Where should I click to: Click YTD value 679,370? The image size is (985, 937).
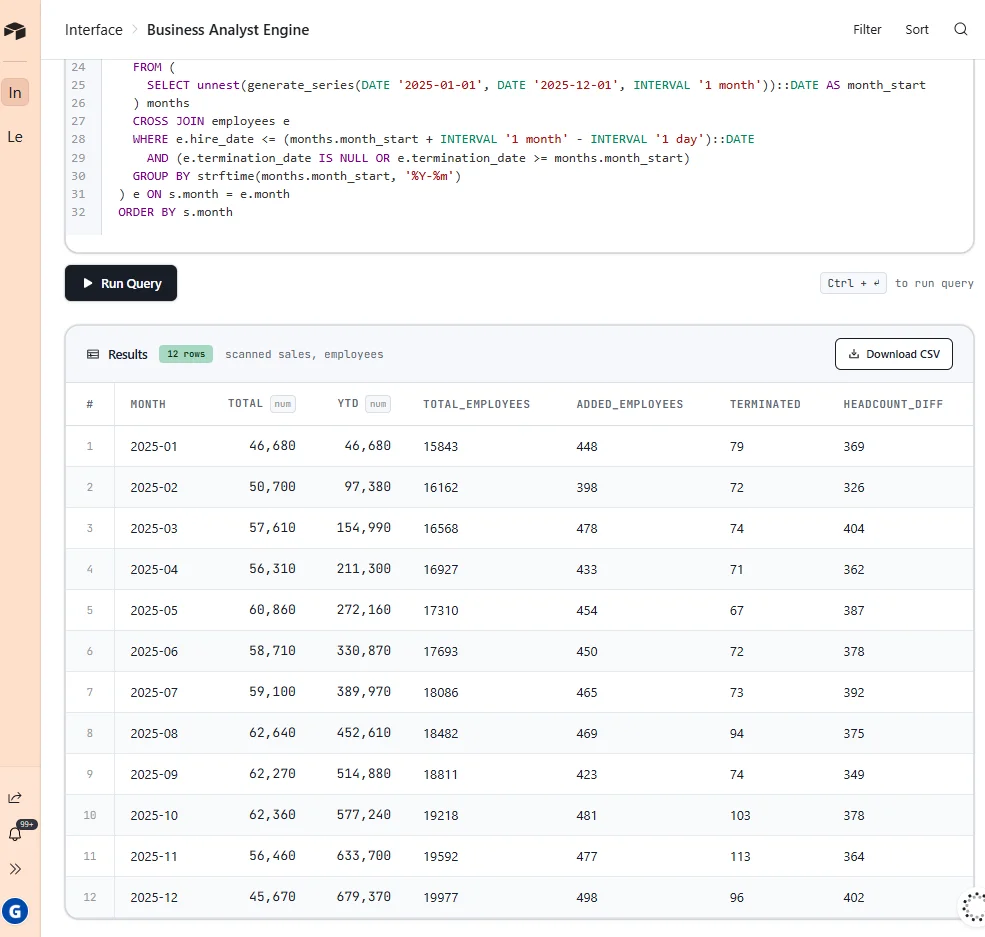(364, 897)
